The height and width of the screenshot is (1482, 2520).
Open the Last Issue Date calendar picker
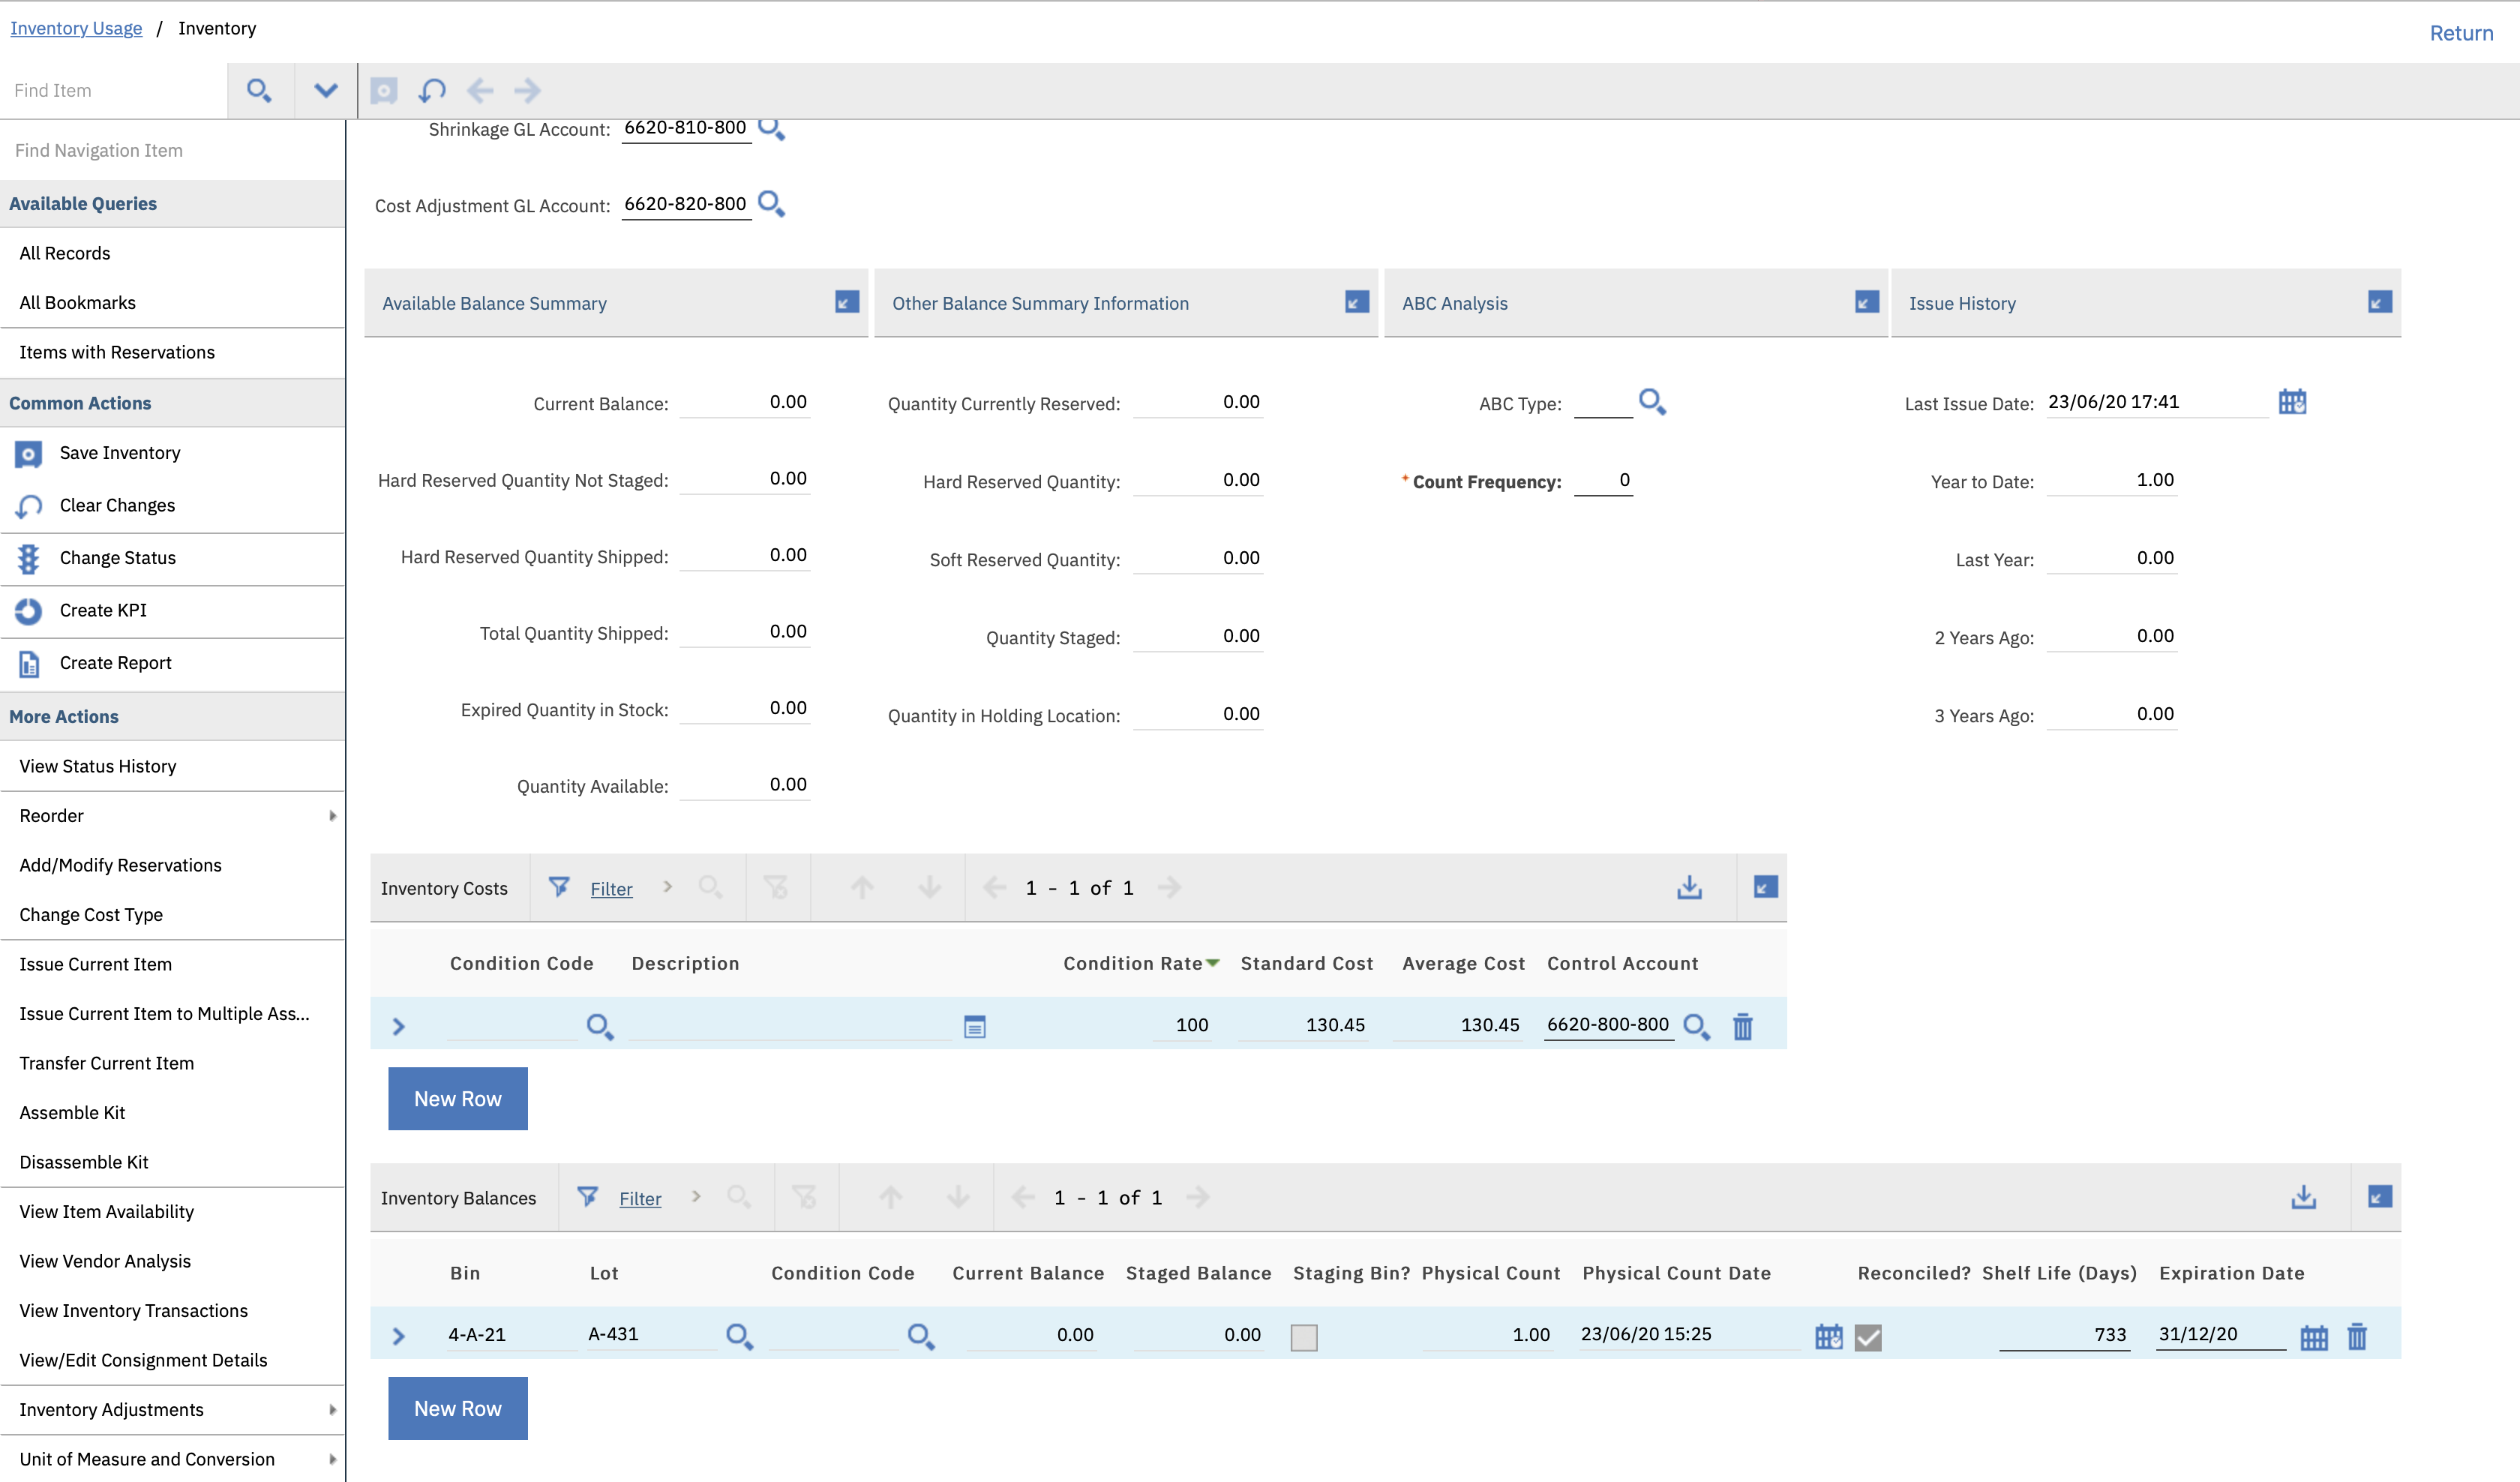(2293, 402)
